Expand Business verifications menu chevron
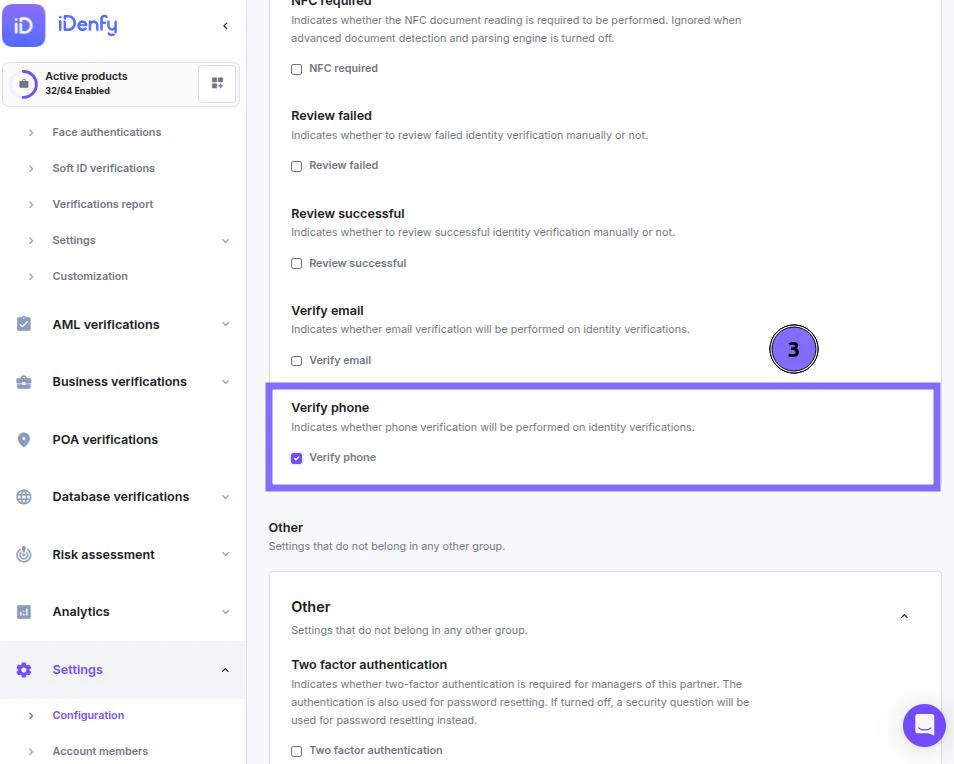Viewport: 954px width, 764px height. pos(225,382)
